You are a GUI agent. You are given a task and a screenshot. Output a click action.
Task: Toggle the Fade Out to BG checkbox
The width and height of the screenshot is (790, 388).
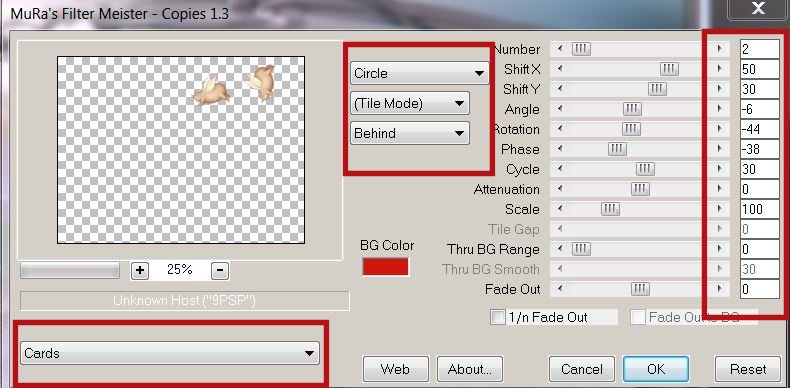coord(638,317)
